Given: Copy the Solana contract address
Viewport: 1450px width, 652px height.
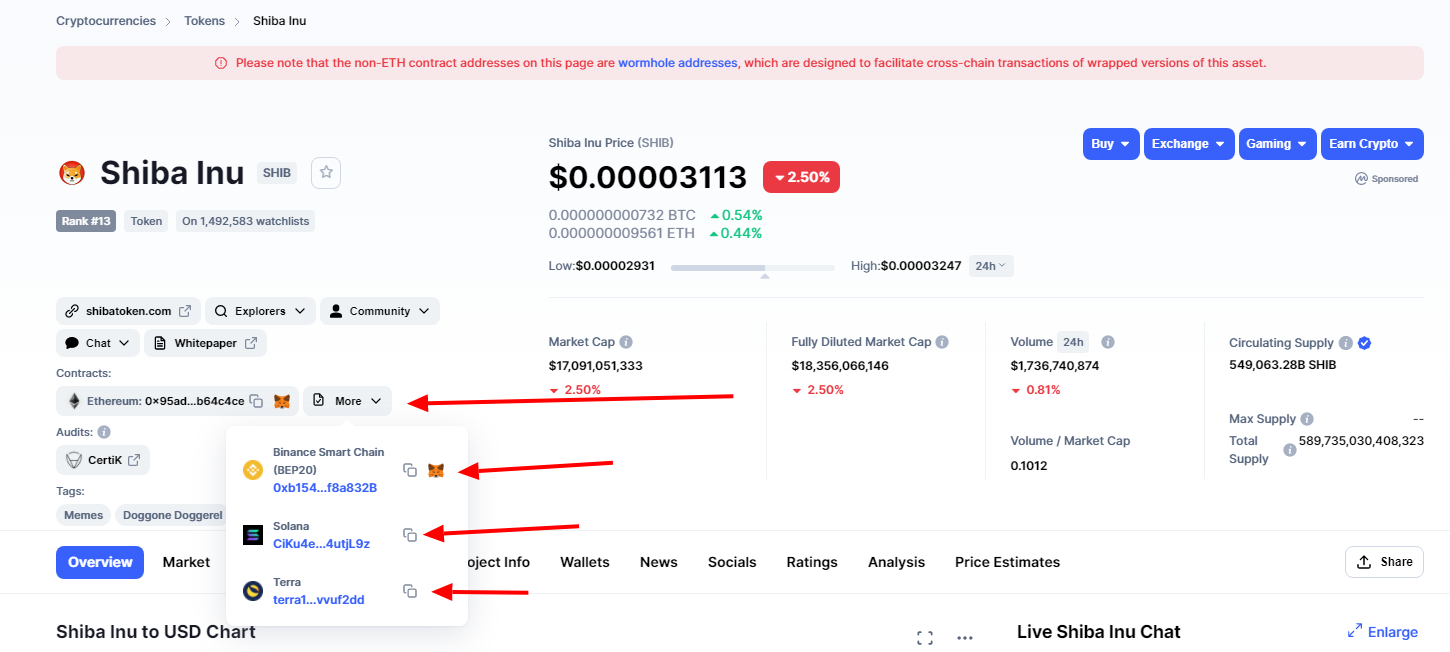Looking at the screenshot, I should pos(410,535).
